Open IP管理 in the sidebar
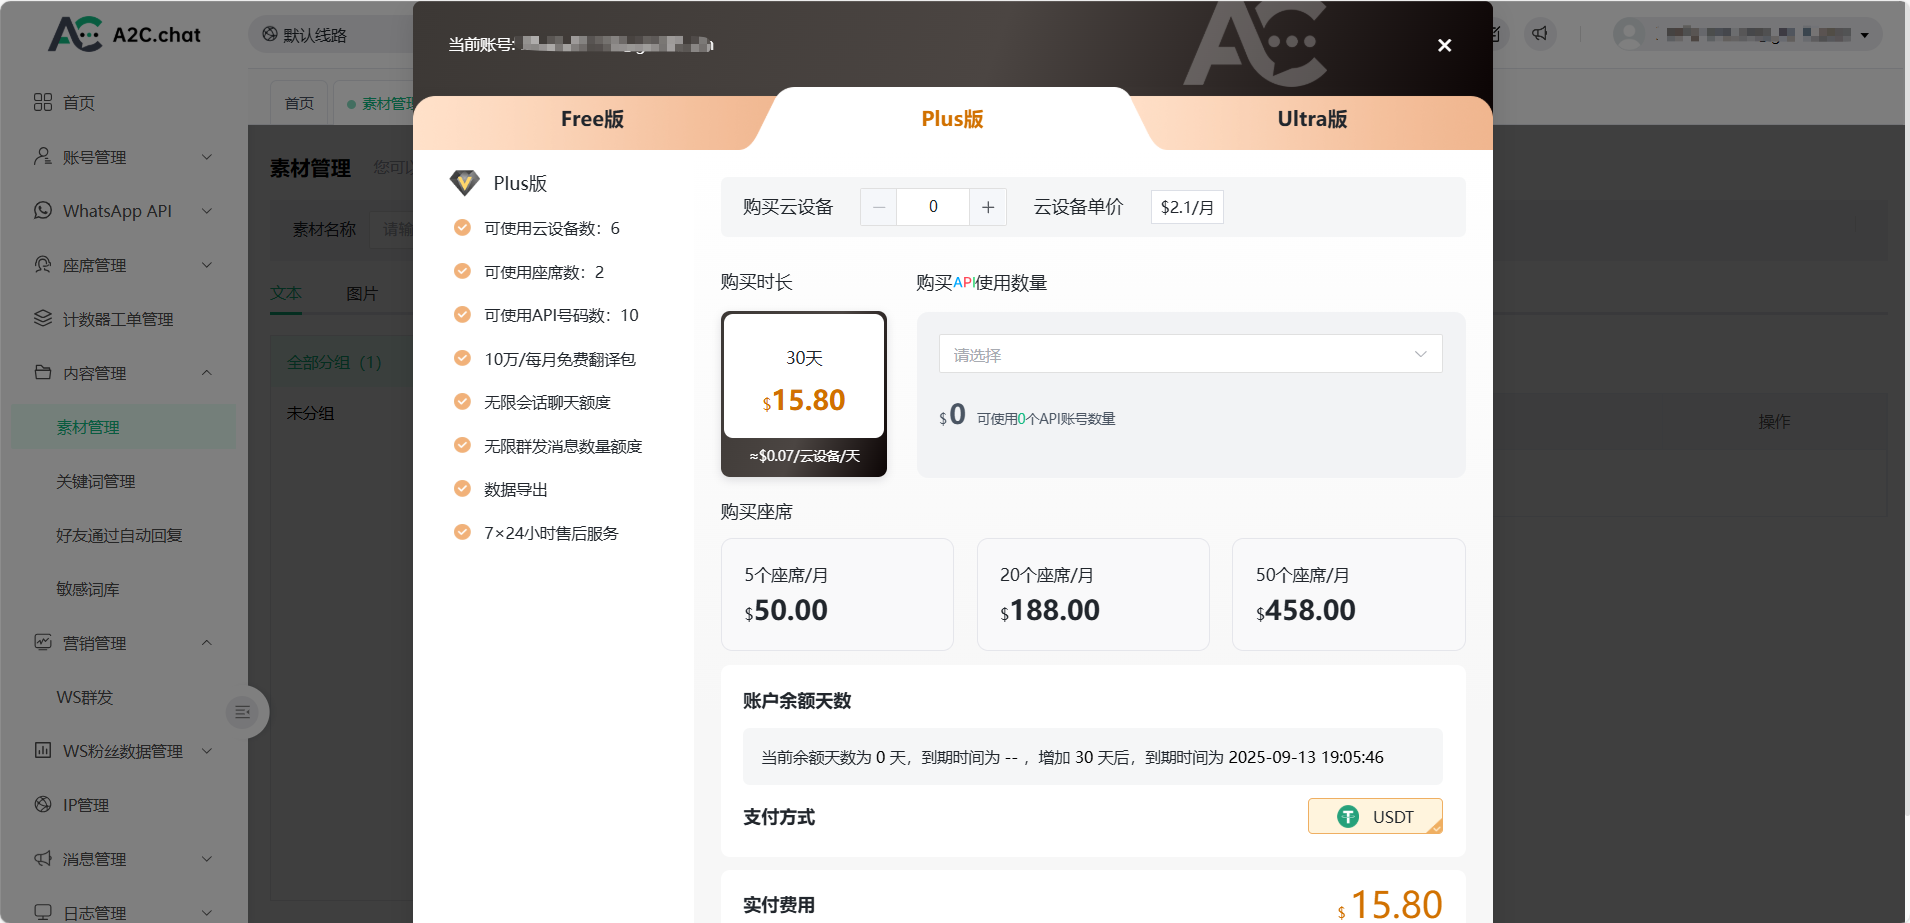This screenshot has height=923, width=1910. (x=85, y=805)
